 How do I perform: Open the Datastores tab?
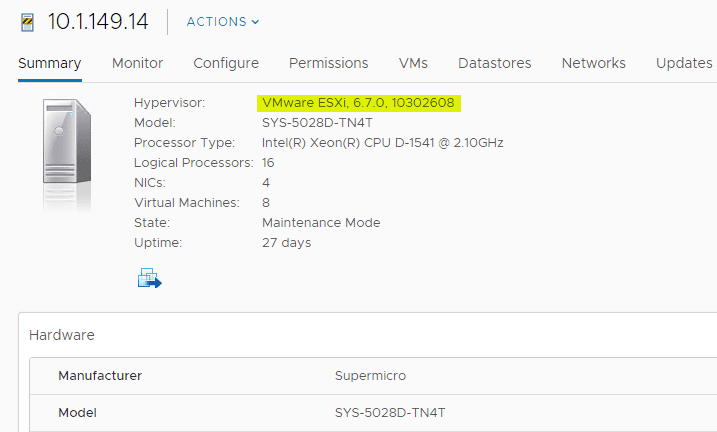[x=494, y=63]
